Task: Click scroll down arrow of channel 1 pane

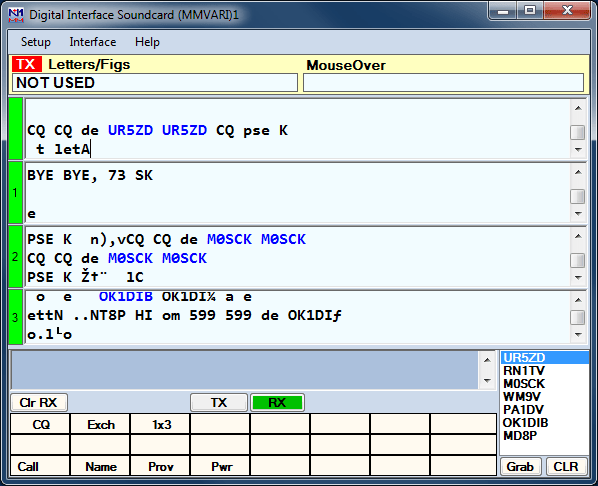Action: tap(578, 214)
